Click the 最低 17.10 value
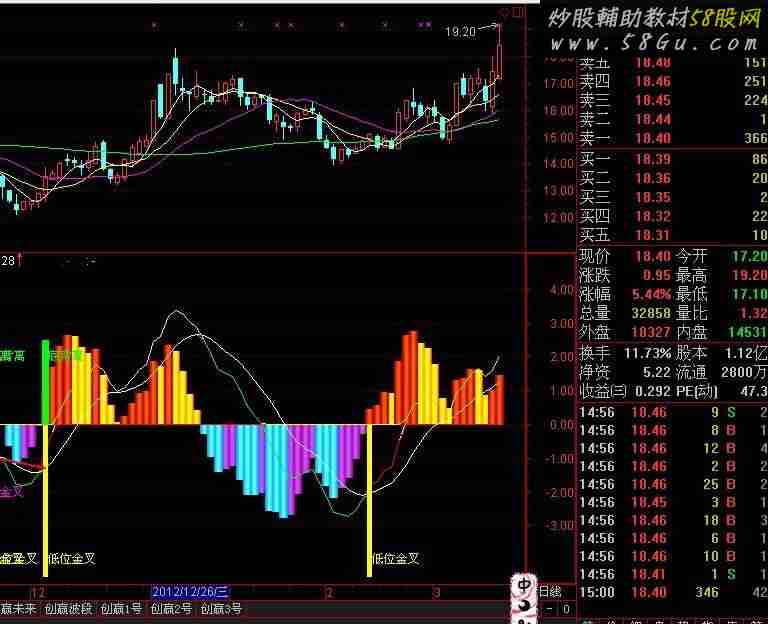This screenshot has height=624, width=768. coord(750,294)
